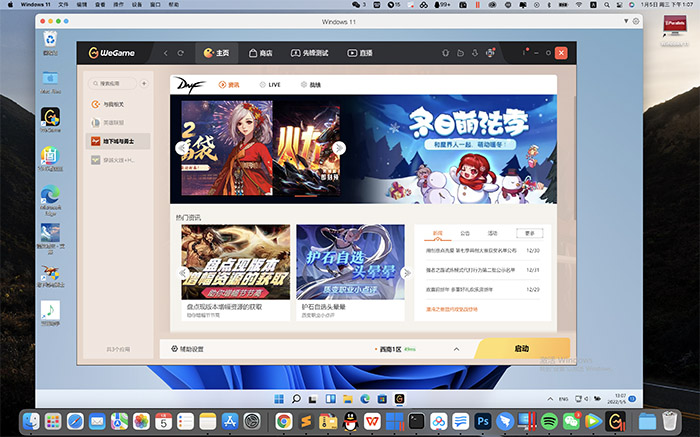Viewport: 700px width, 437px height.
Task: Open the WeGame menu icon with red dot
Action: [x=525, y=52]
